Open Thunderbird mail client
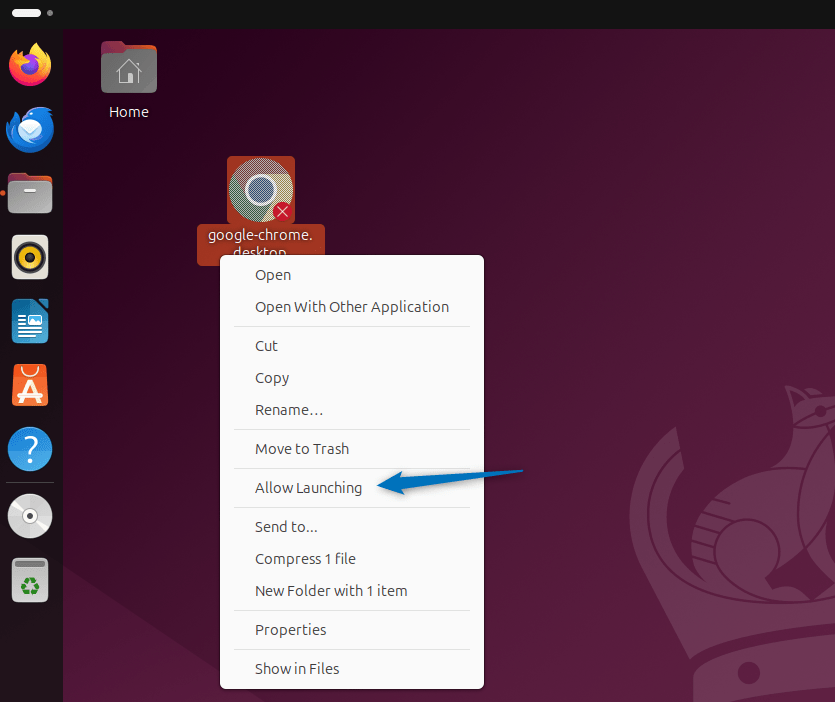 pos(29,129)
